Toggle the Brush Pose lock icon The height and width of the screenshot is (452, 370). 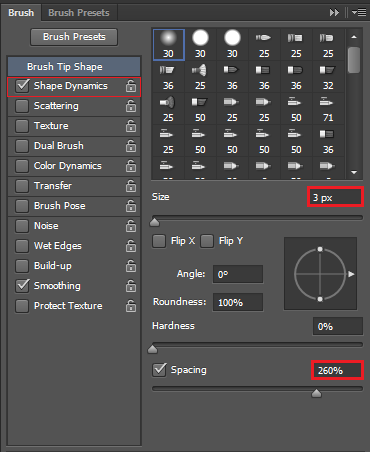point(131,206)
